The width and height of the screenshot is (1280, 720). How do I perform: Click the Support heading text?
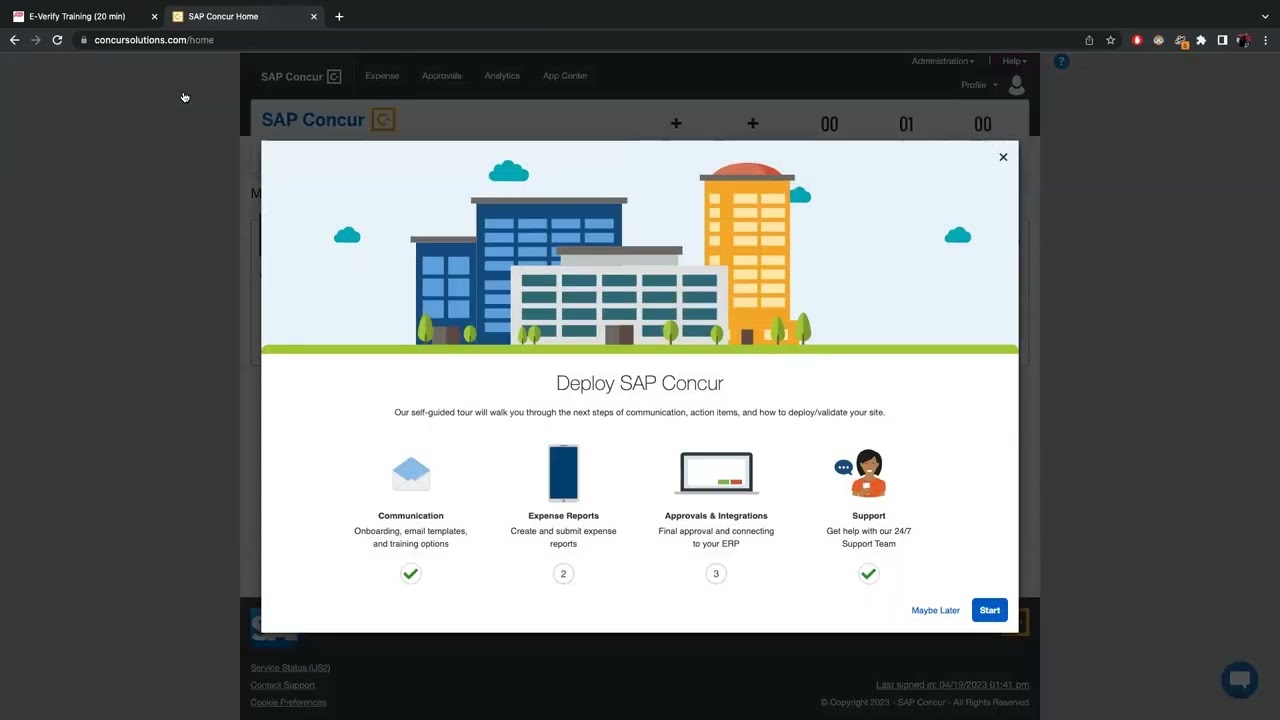pyautogui.click(x=868, y=516)
